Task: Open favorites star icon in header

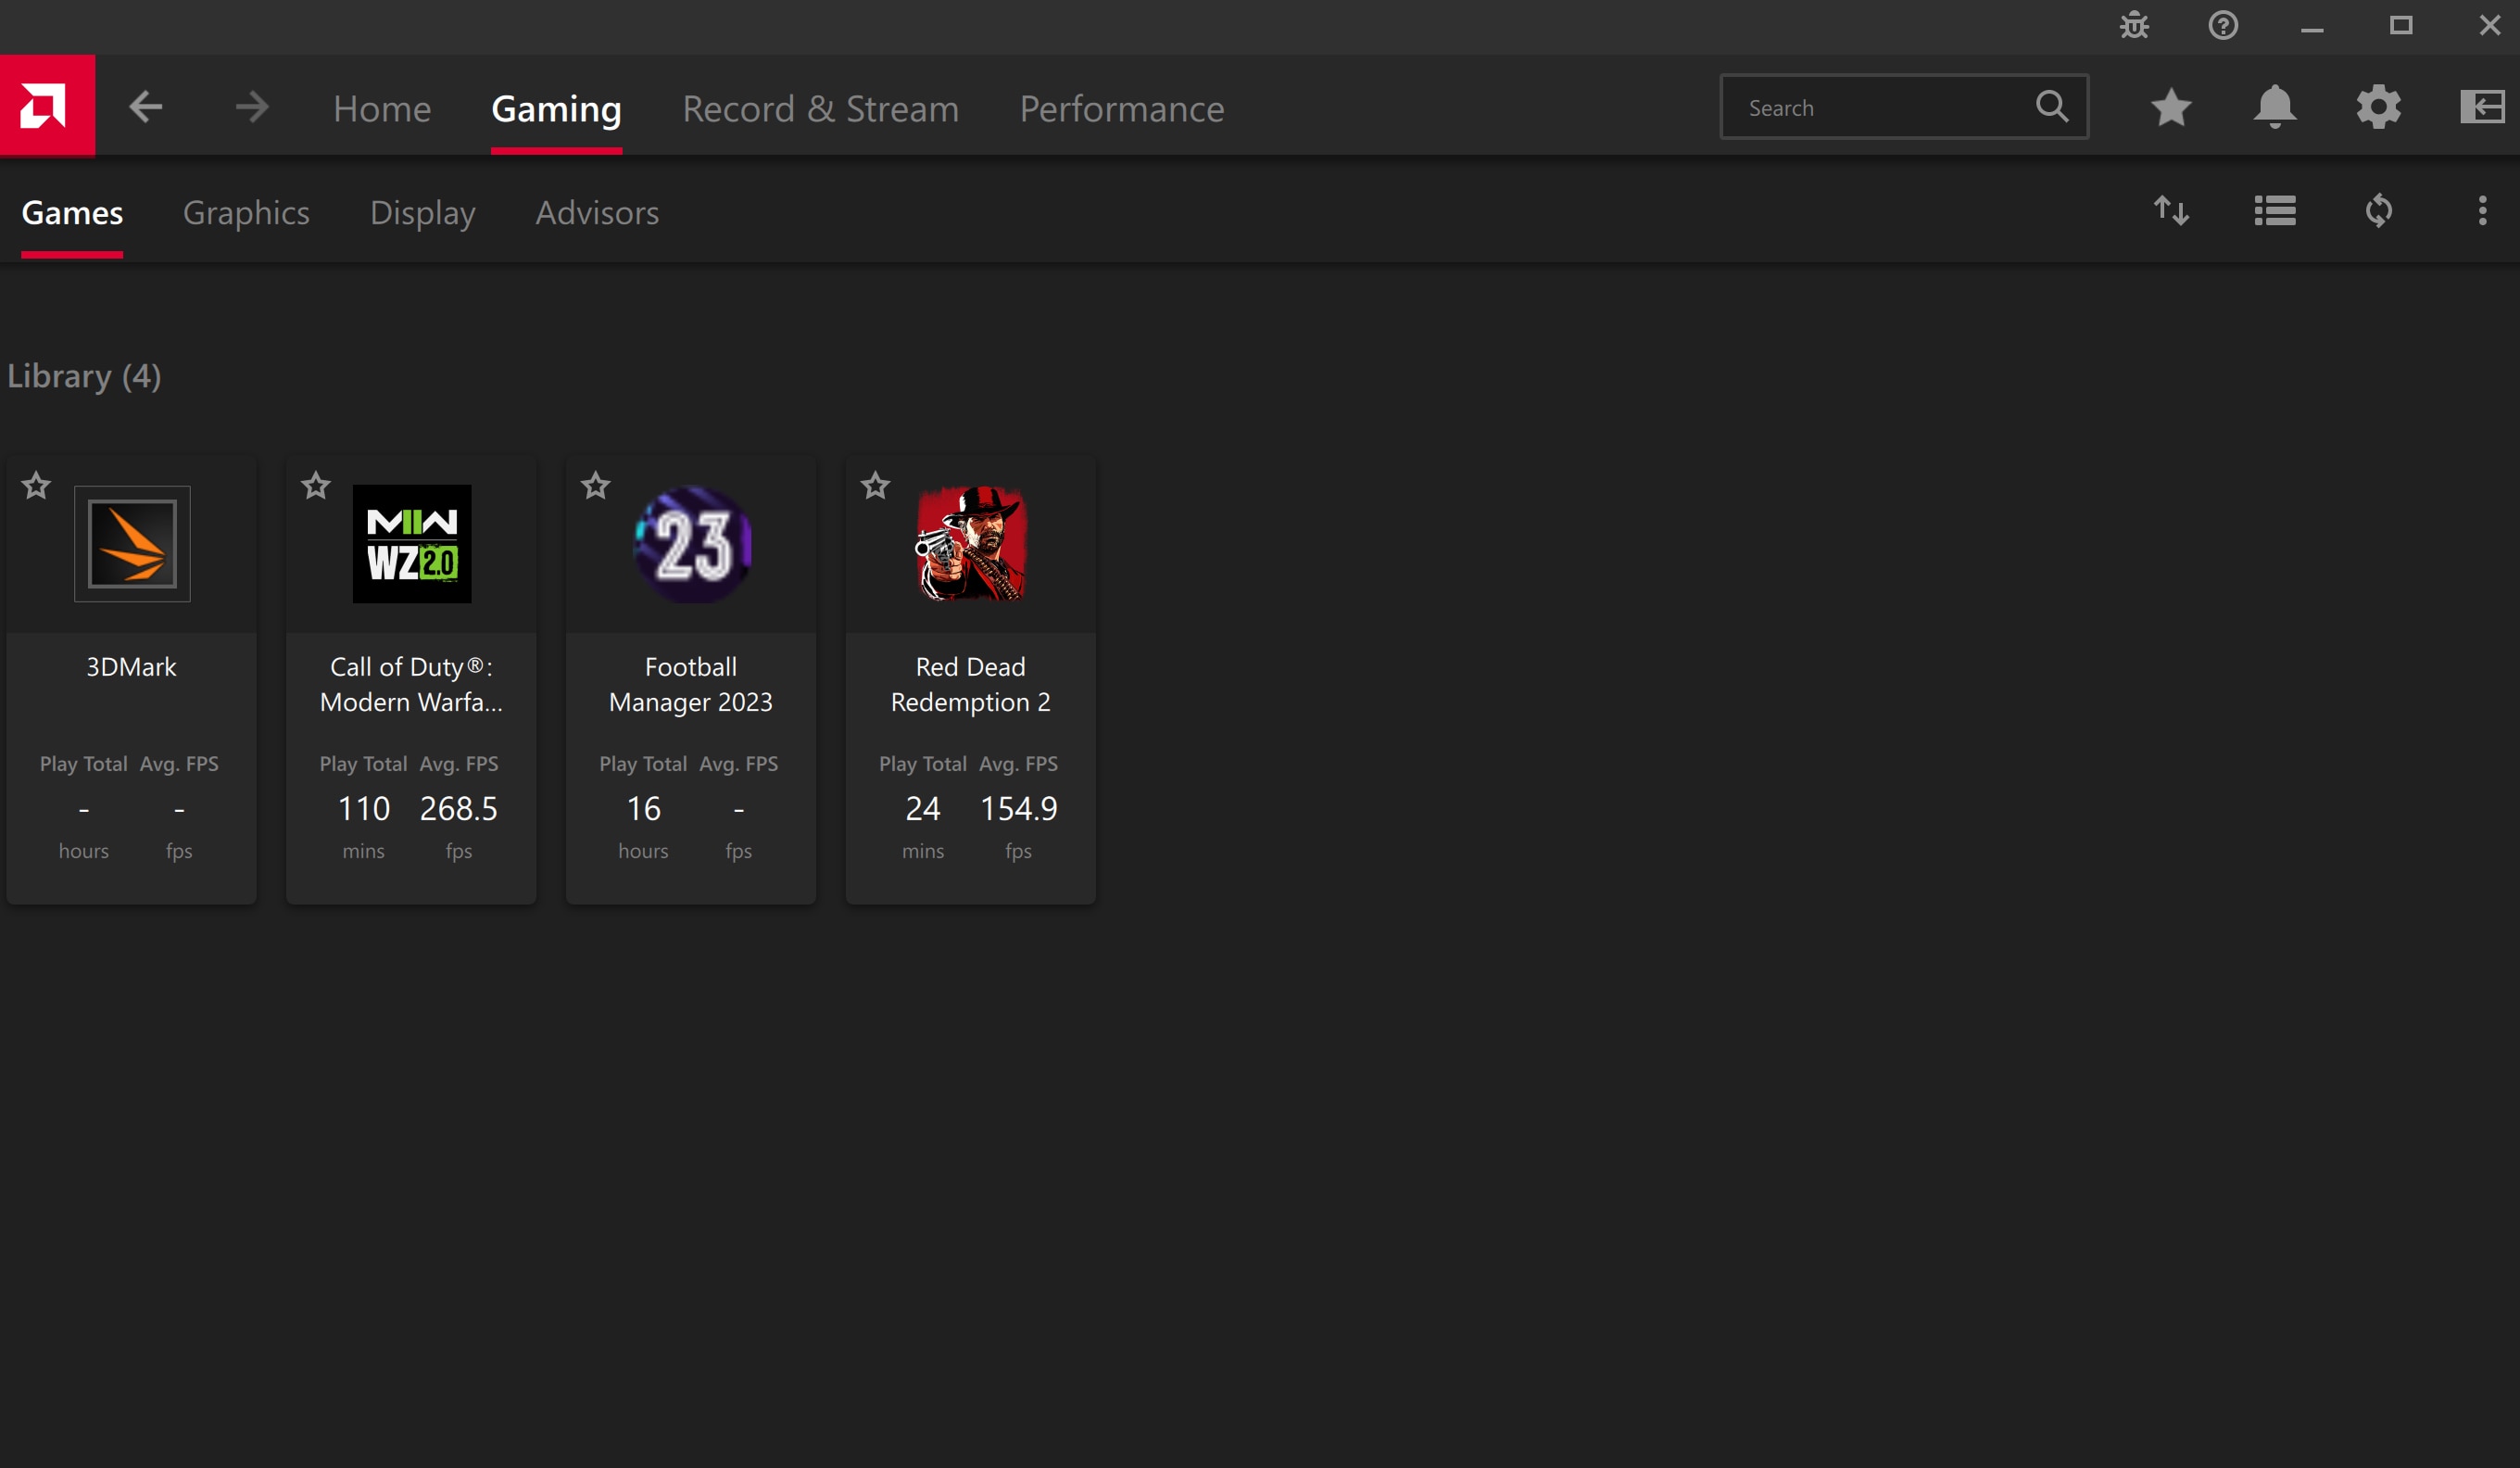Action: pos(2171,107)
